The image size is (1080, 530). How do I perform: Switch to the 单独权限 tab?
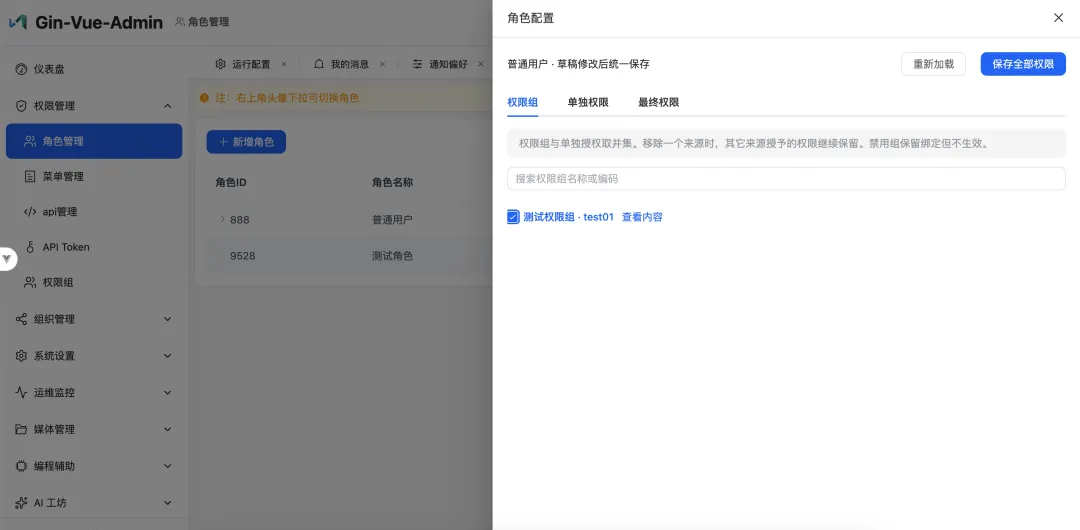click(x=588, y=102)
